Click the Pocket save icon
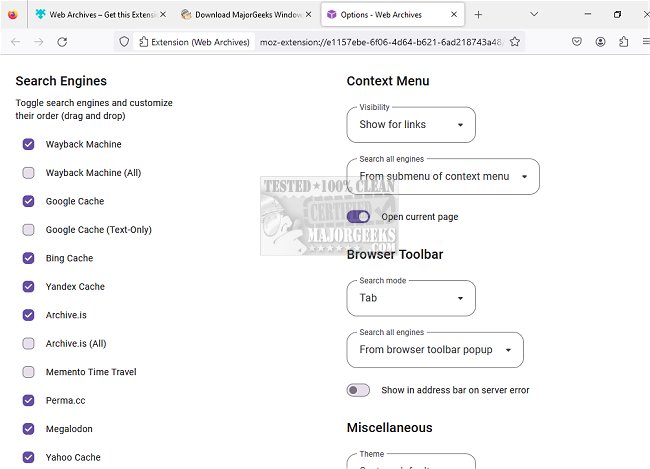 (x=578, y=42)
